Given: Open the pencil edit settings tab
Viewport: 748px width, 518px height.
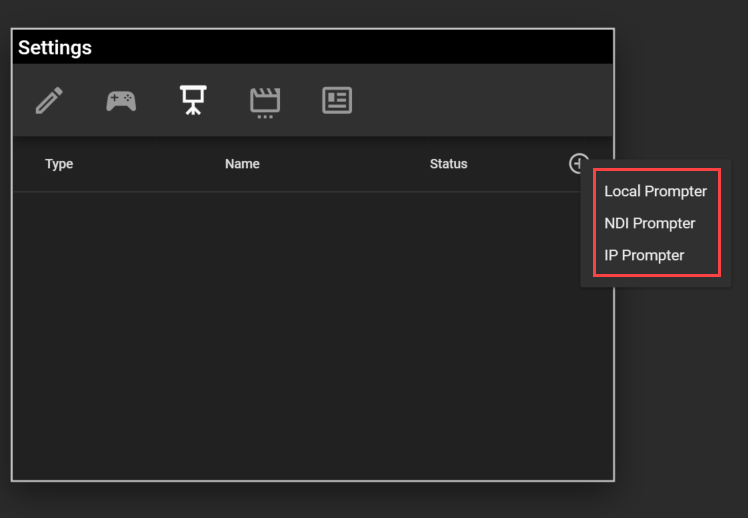Looking at the screenshot, I should [49, 100].
